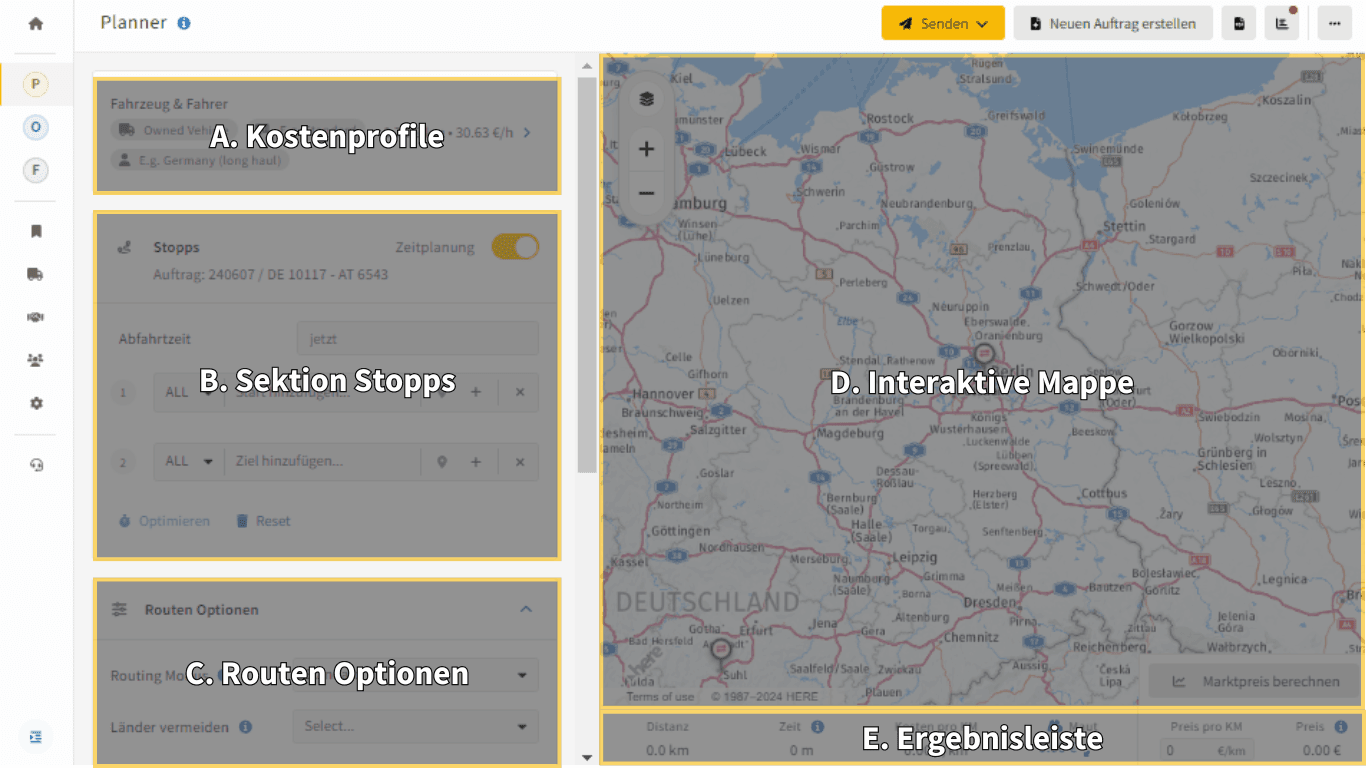This screenshot has height=768, width=1366.
Task: Open the team users icon in sidebar
Action: pos(36,360)
